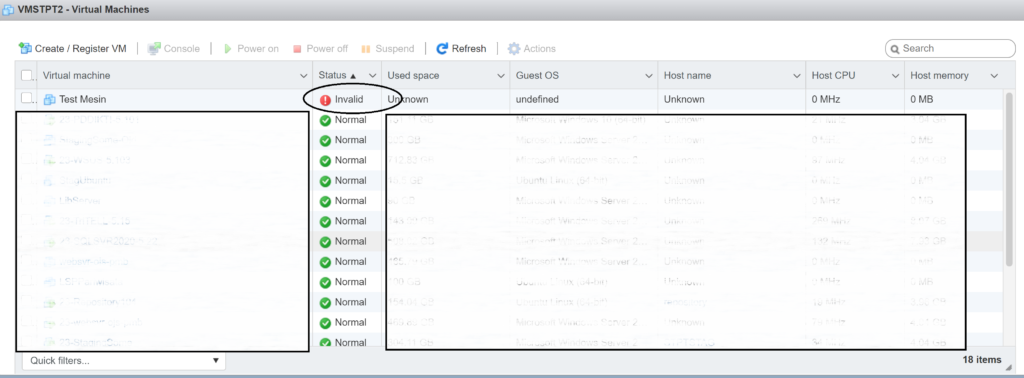
Task: Sort by Status column header text
Action: 332,76
